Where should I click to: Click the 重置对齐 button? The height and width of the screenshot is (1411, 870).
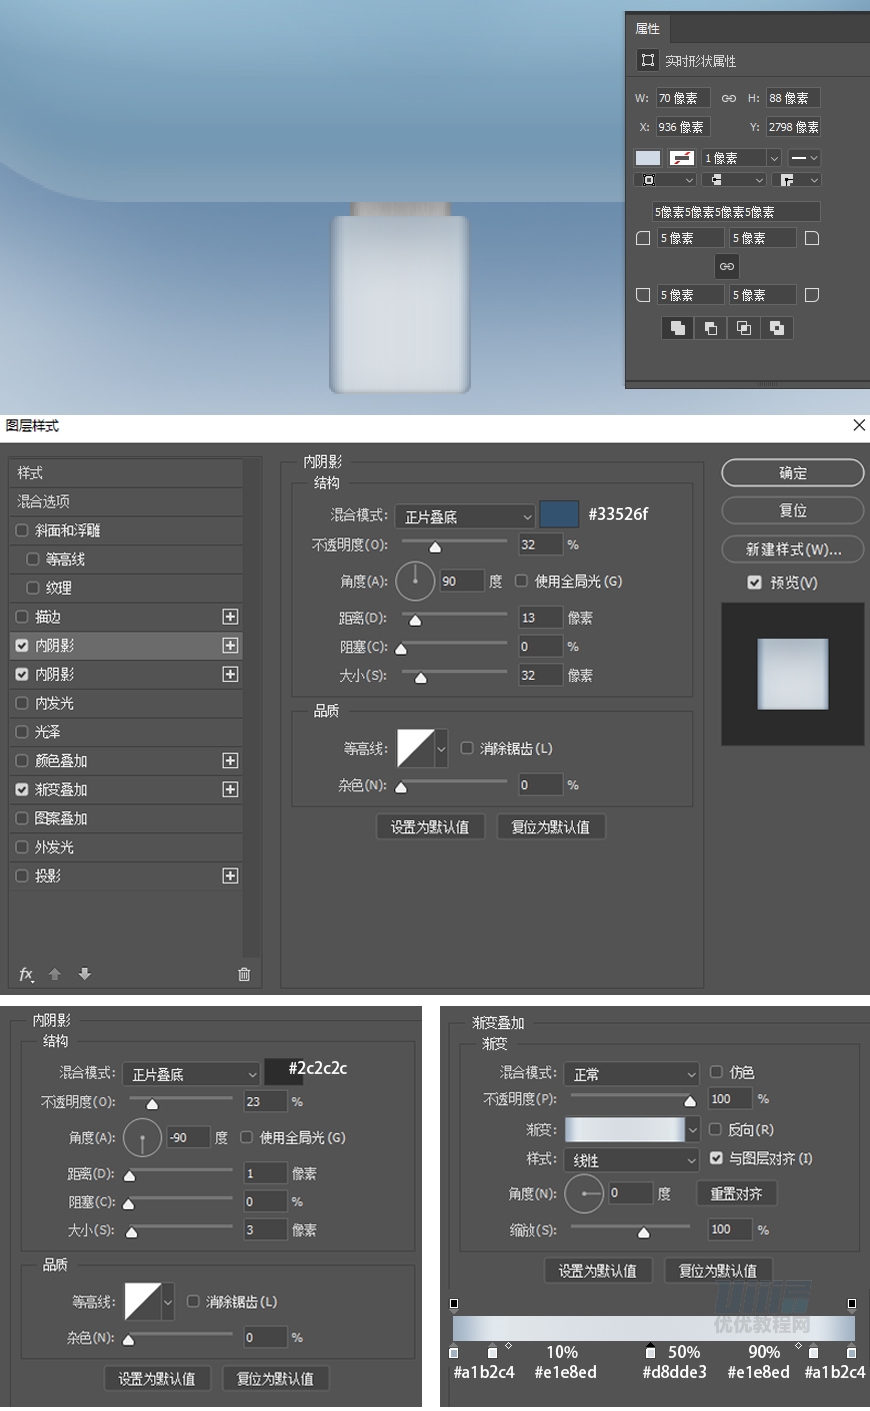point(736,1194)
